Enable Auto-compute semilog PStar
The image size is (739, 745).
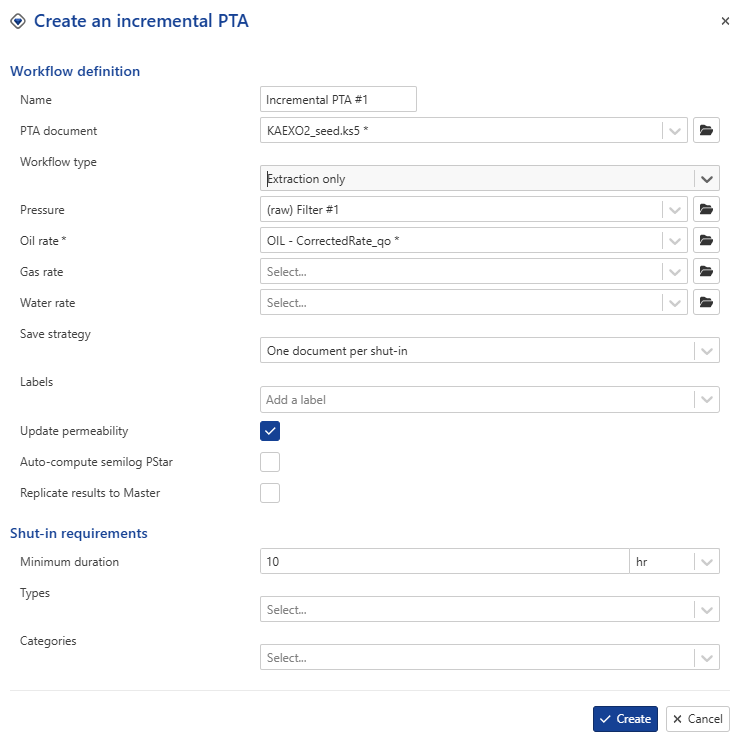coord(270,462)
